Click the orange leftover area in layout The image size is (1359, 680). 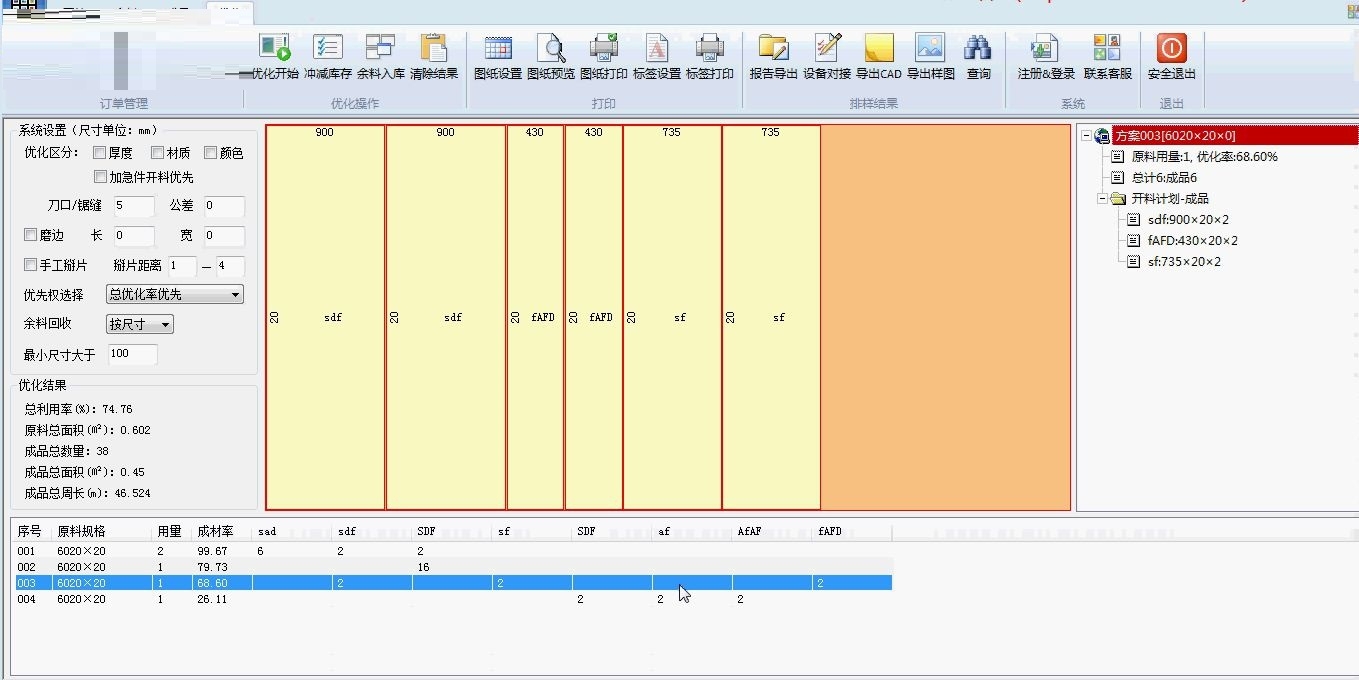946,317
